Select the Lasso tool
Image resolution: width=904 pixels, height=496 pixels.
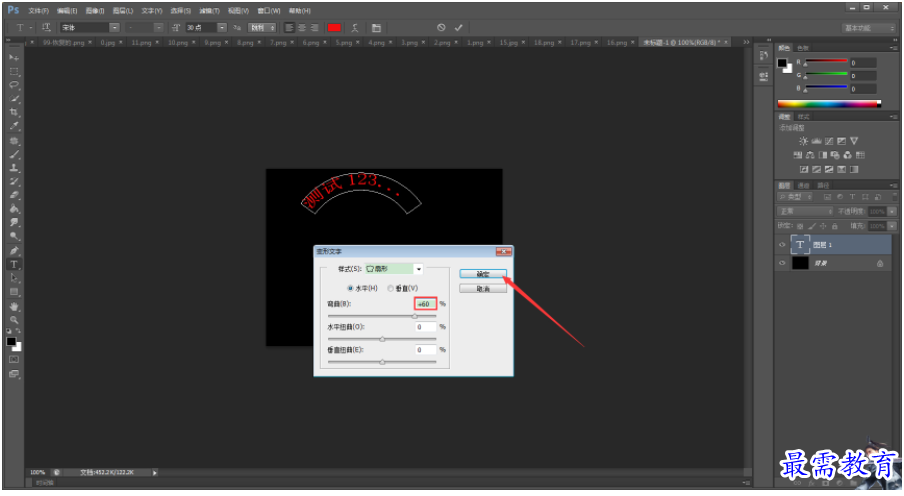tap(14, 85)
